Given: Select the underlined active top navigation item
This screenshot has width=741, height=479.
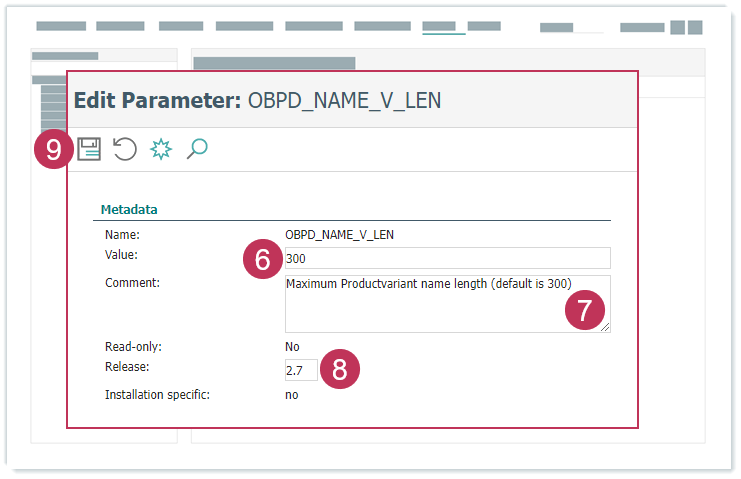Looking at the screenshot, I should click(443, 27).
